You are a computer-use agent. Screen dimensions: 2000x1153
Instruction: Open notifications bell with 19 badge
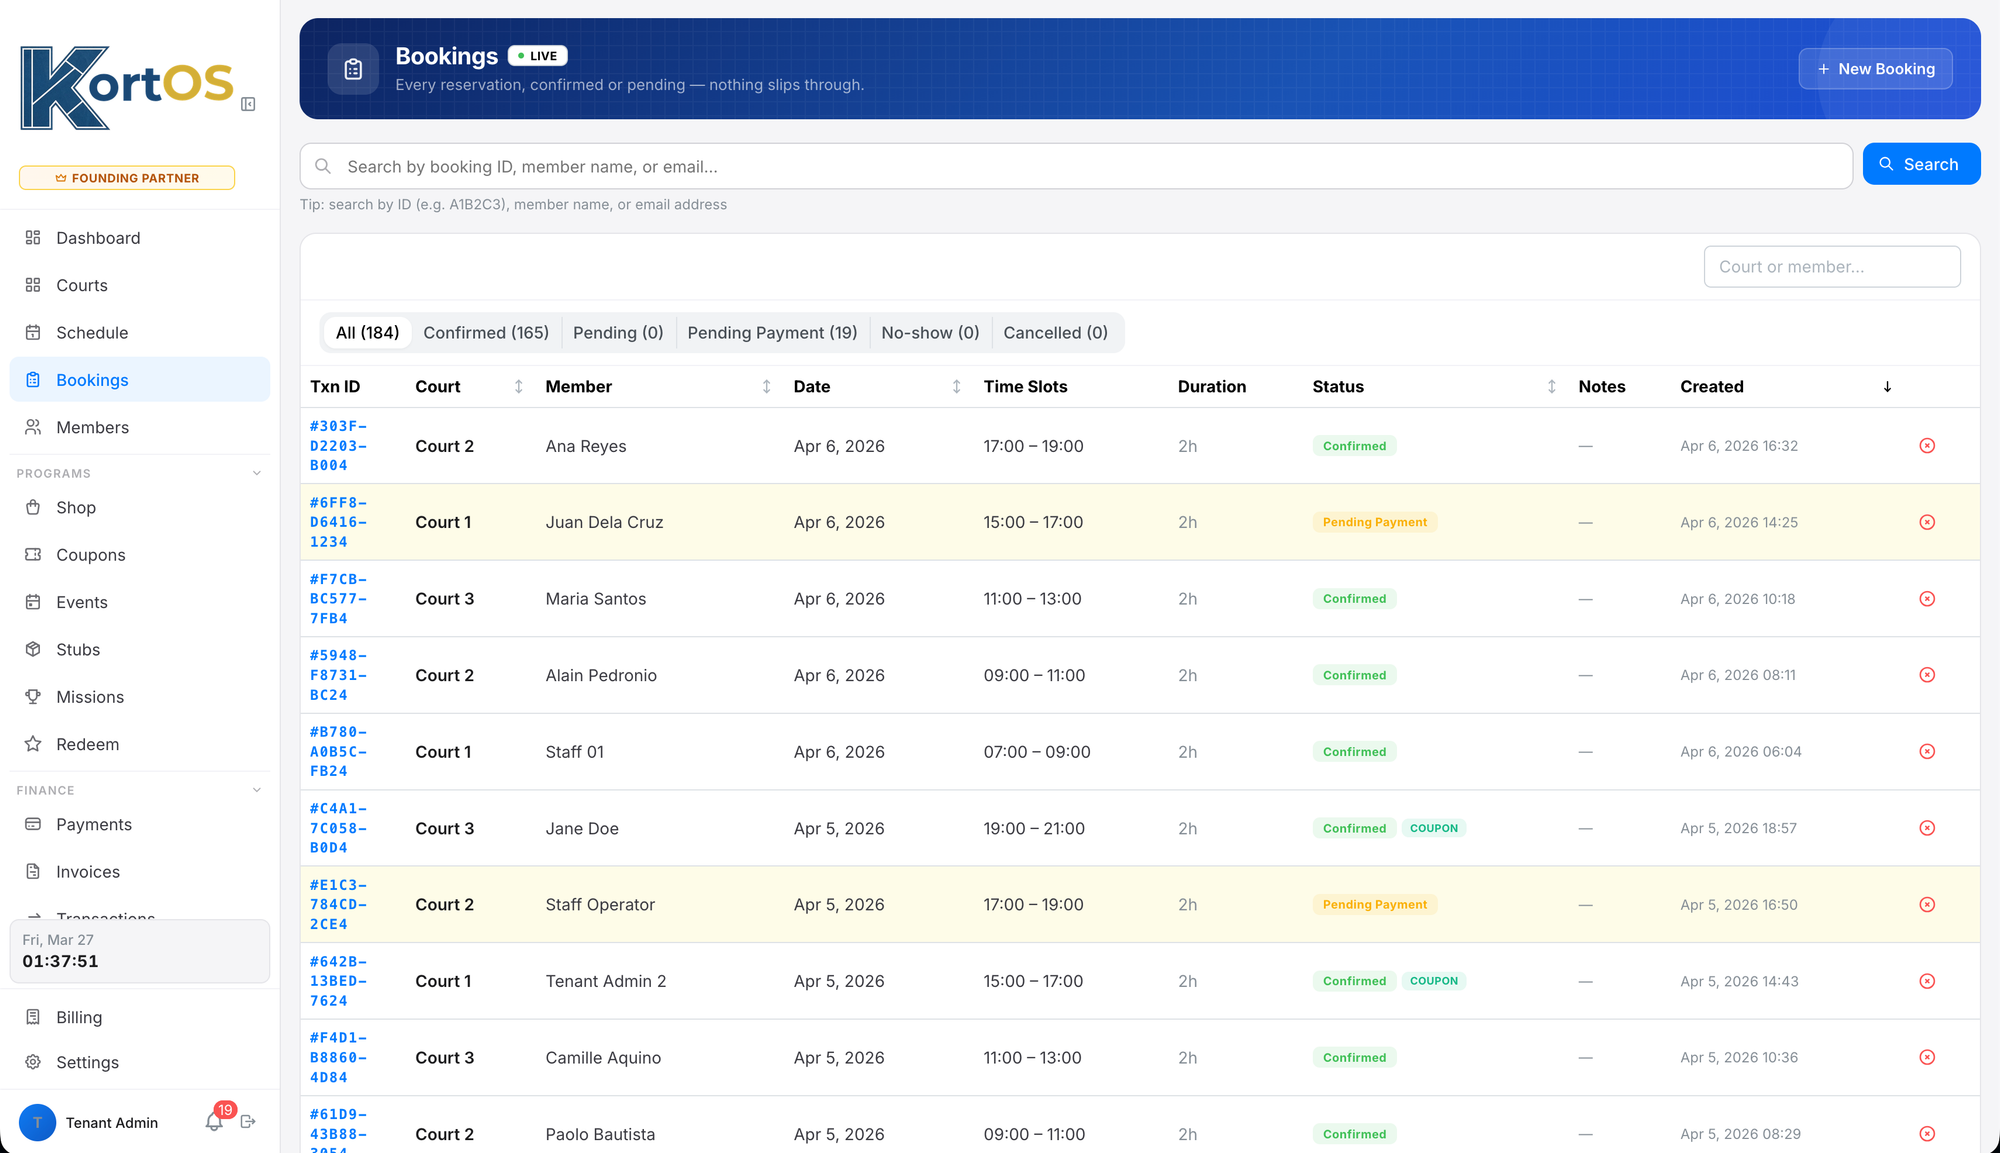click(x=215, y=1121)
